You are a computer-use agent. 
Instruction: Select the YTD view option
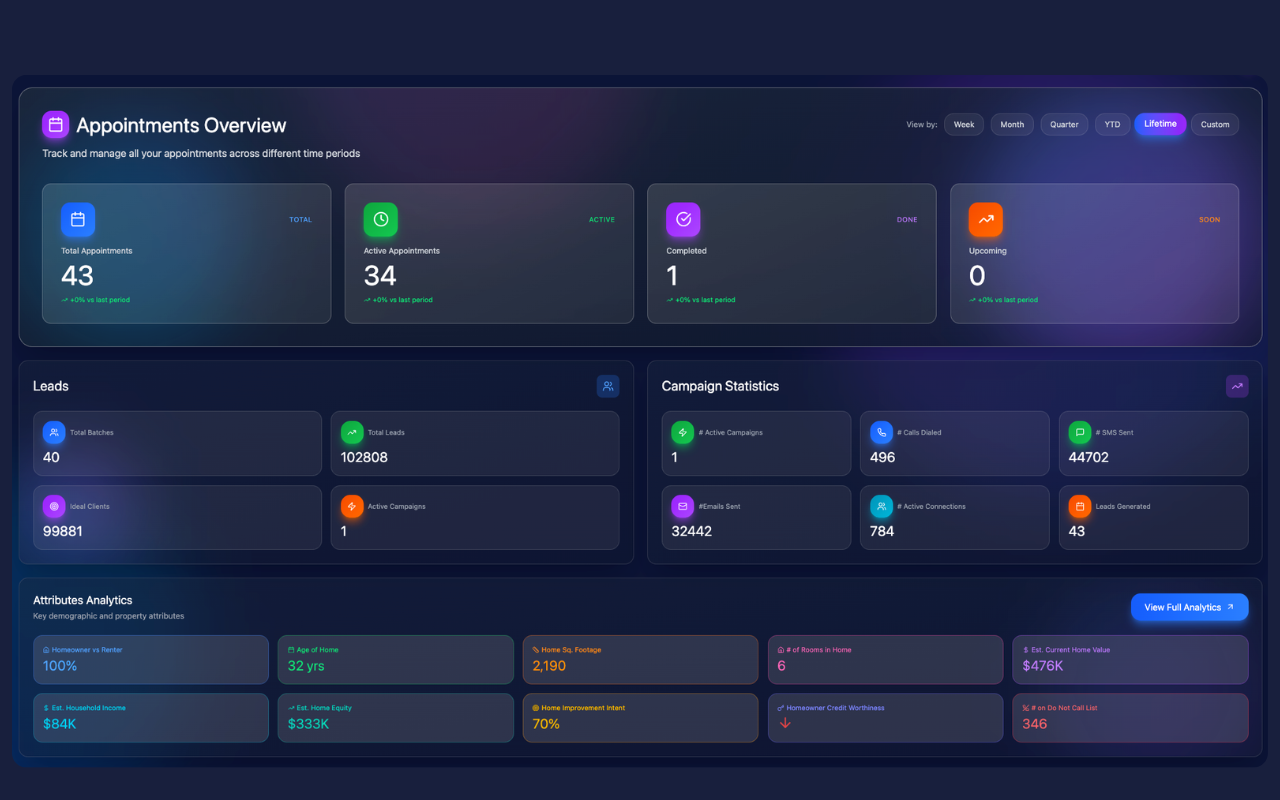click(x=1113, y=125)
